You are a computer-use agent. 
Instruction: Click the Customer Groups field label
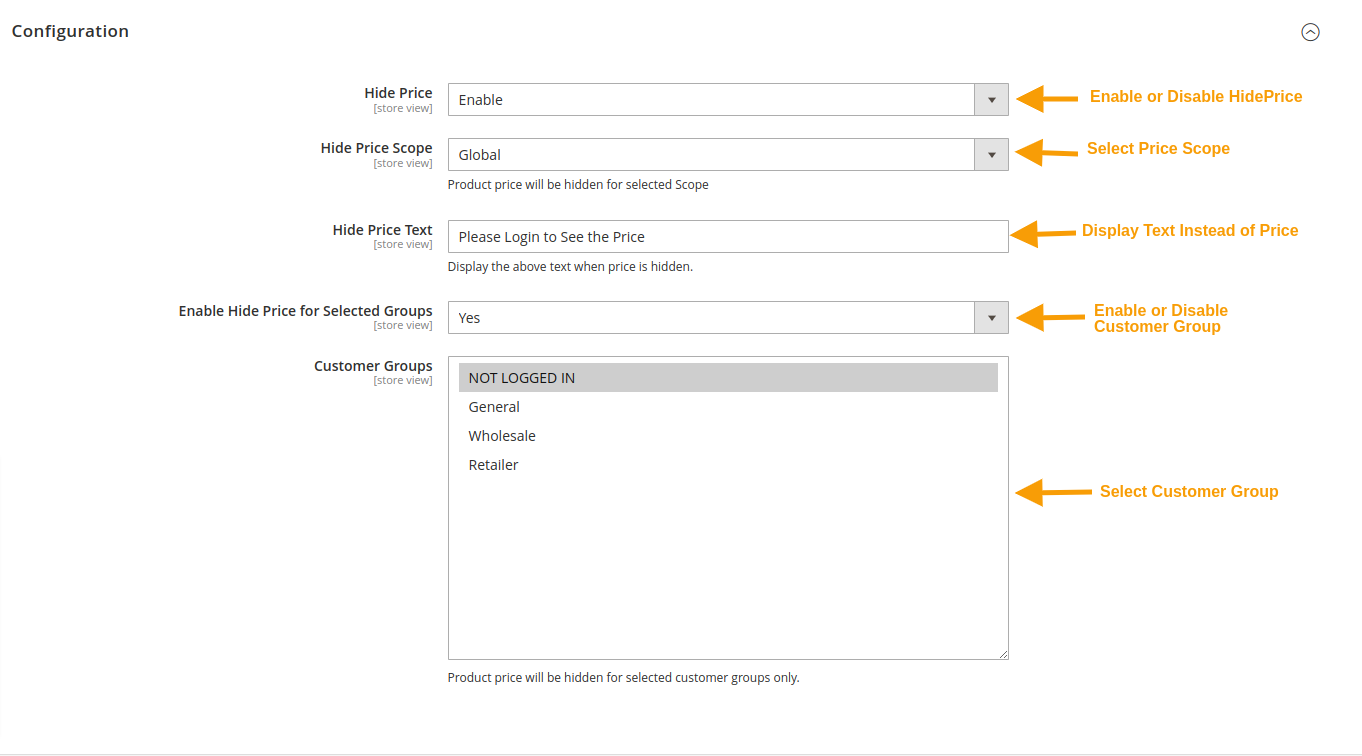tap(373, 365)
